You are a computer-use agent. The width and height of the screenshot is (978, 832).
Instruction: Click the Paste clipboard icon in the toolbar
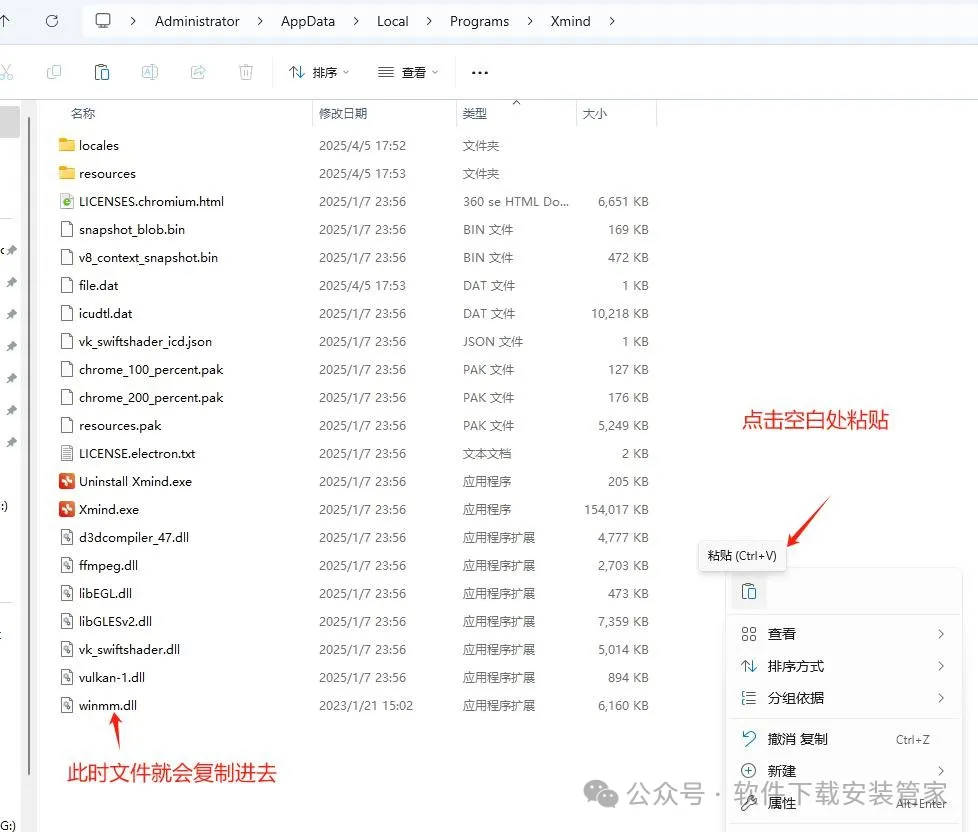pos(102,72)
